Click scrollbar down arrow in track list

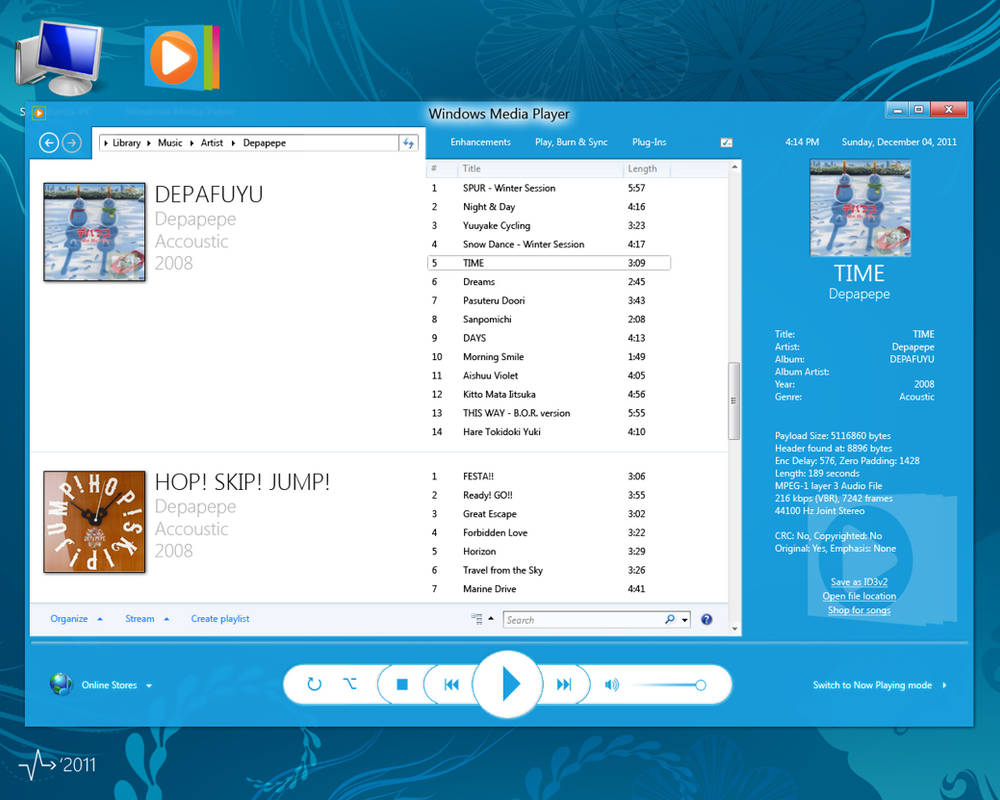point(734,628)
